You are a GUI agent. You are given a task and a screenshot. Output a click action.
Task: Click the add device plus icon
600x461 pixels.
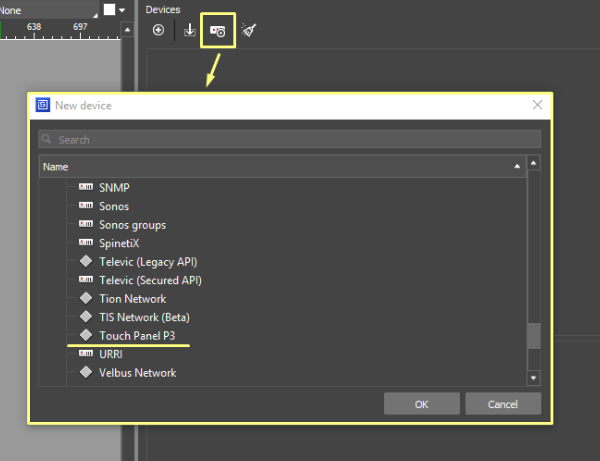click(158, 31)
